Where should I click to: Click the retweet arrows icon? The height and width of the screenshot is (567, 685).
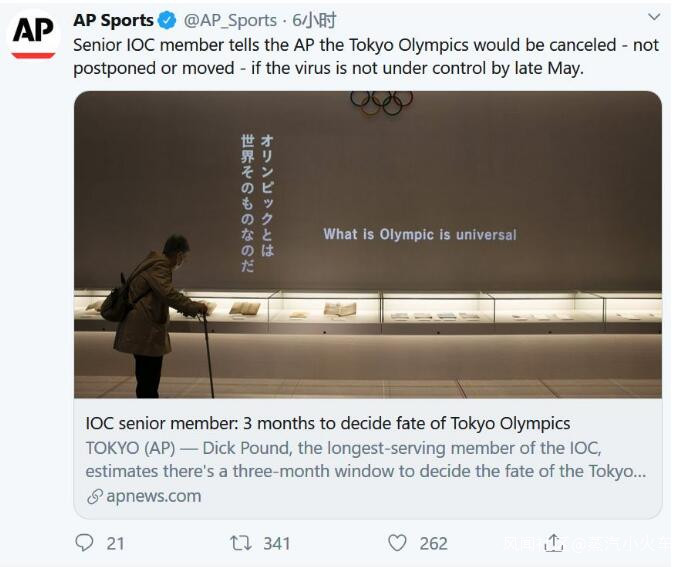241,543
